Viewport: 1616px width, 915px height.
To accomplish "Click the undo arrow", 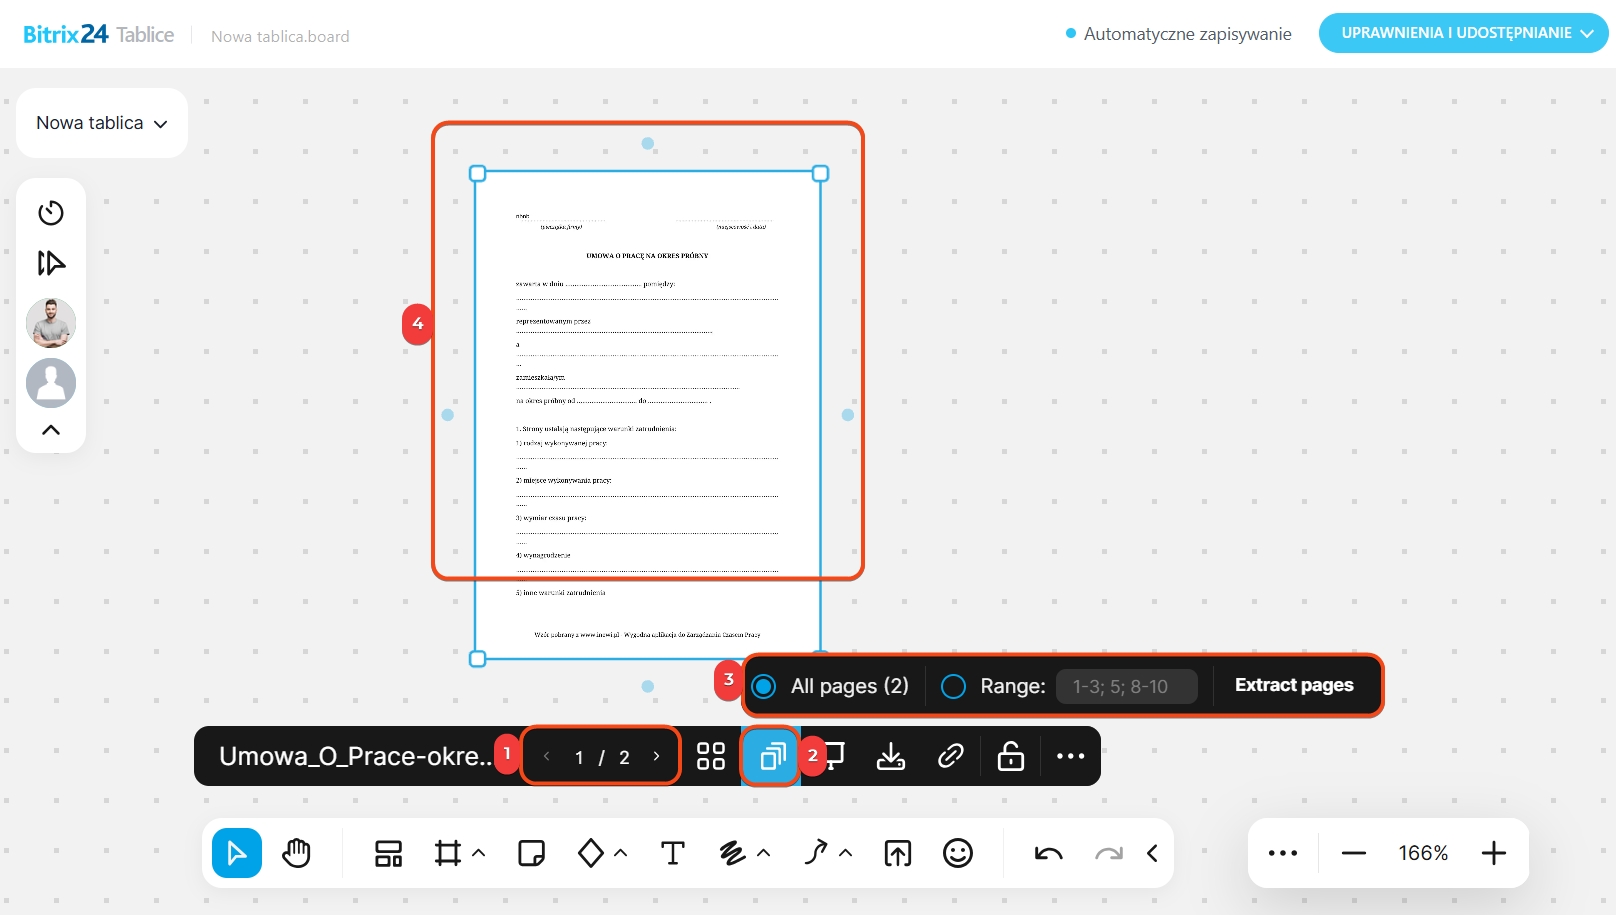I will point(1048,853).
